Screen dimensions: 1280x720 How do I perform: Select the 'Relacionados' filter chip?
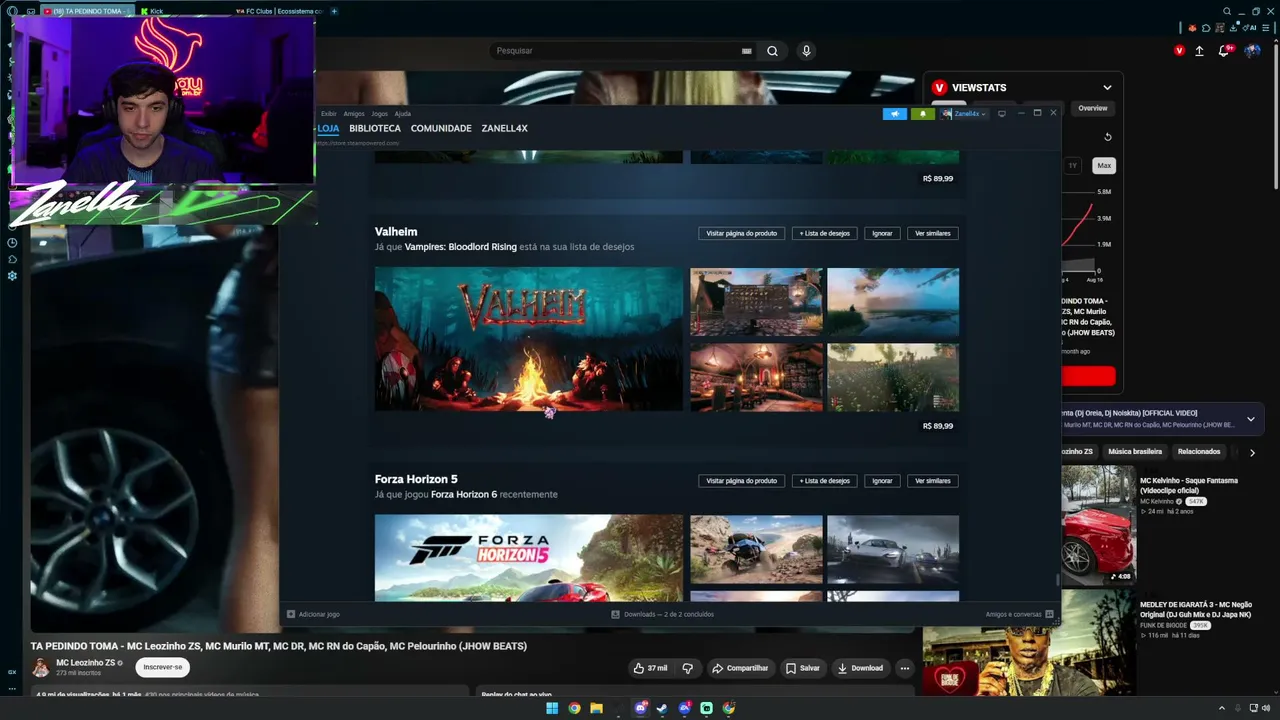coord(1199,452)
